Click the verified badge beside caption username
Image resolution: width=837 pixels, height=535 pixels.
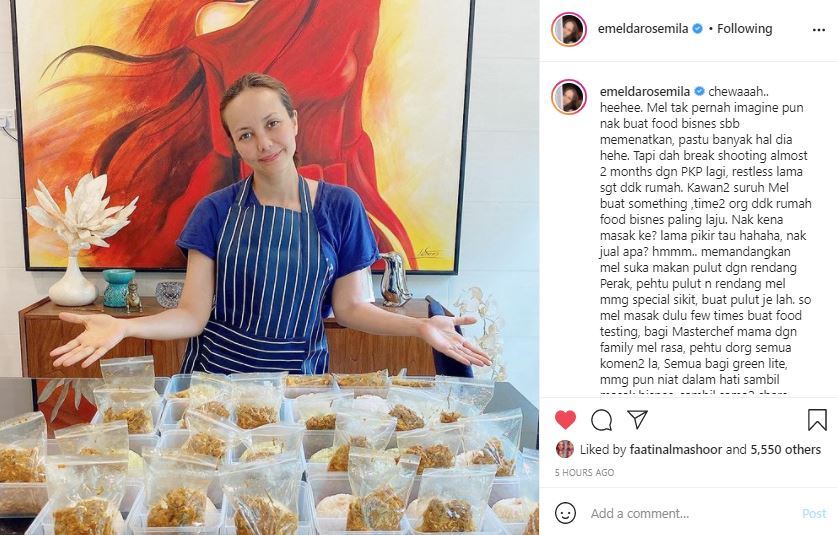(x=699, y=92)
